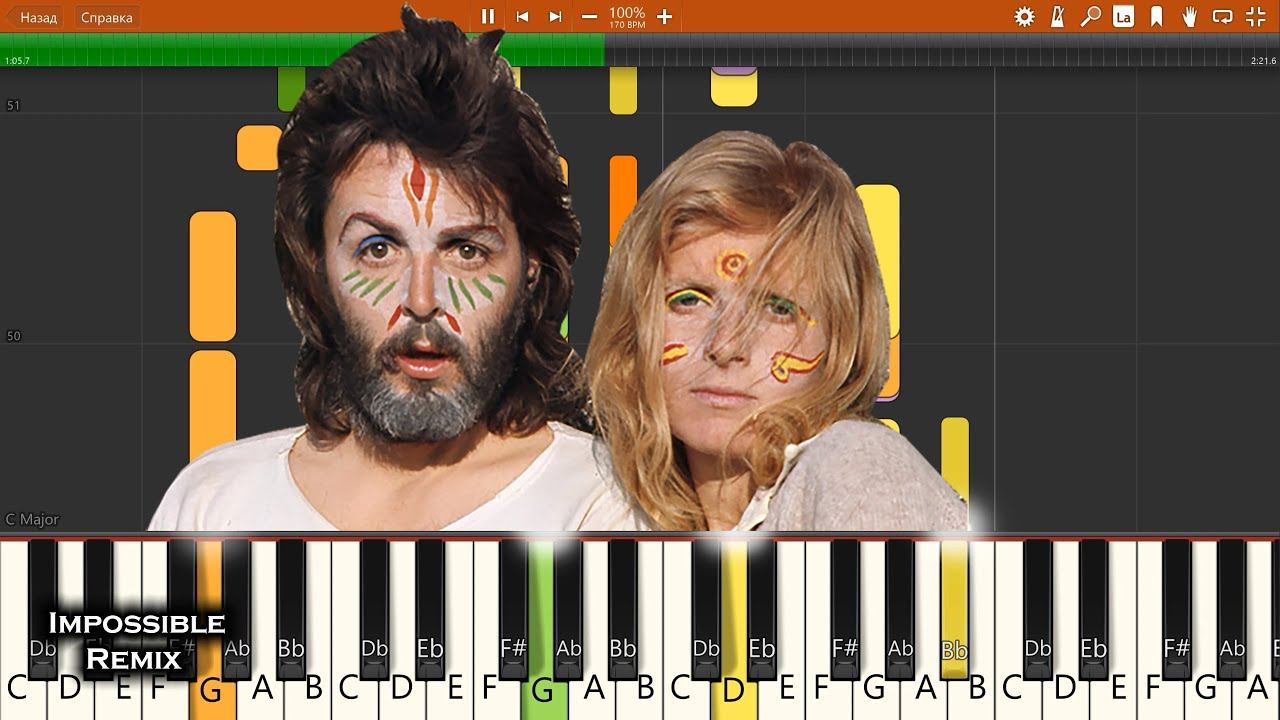Toggle the metronome

coord(1057,16)
